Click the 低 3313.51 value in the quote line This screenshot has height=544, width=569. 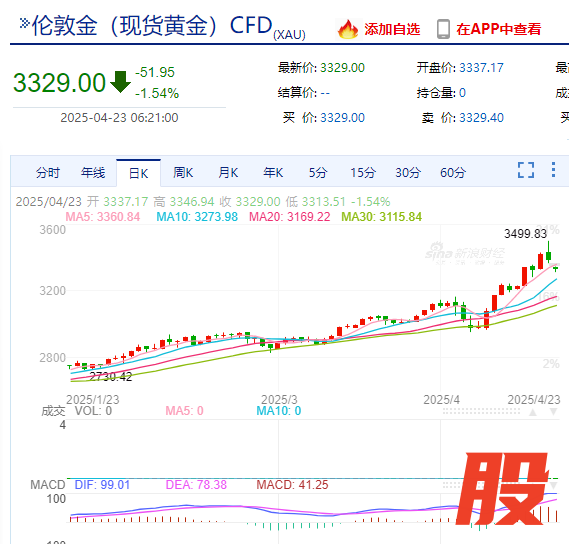tap(316, 202)
